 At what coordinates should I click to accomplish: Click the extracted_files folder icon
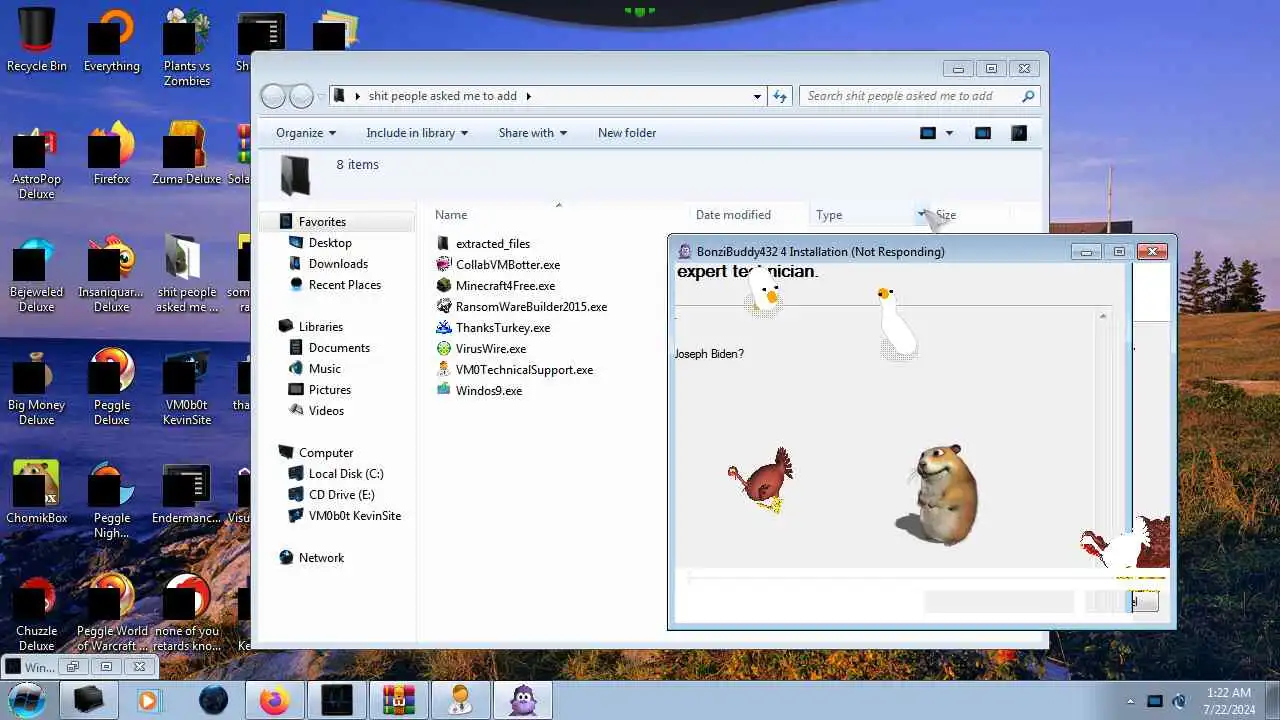tap(444, 244)
